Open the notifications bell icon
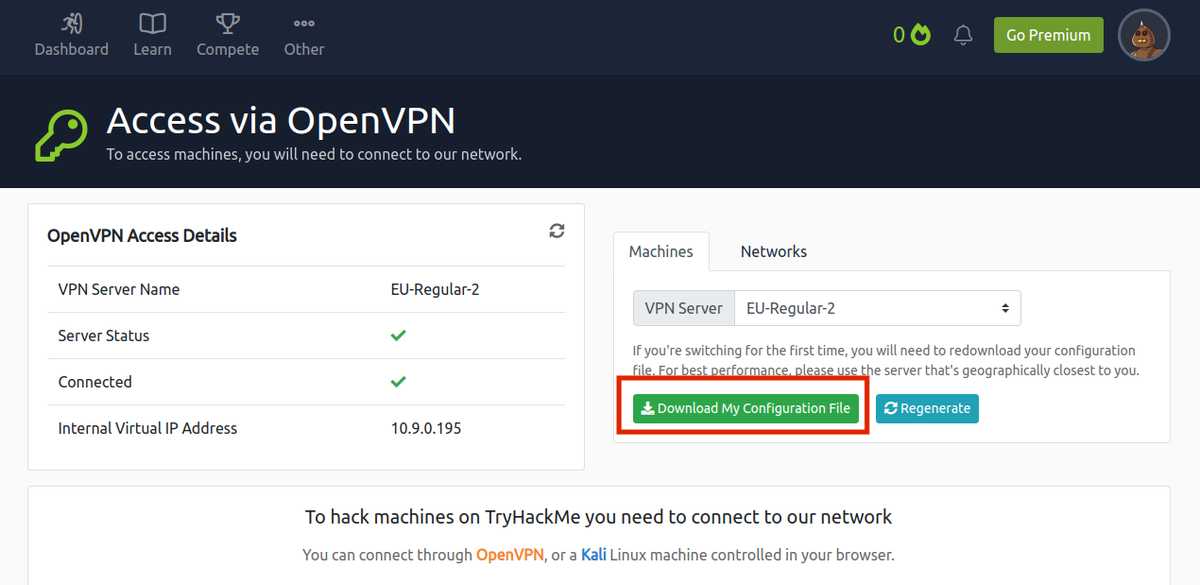Viewport: 1200px width, 585px height. (x=963, y=35)
